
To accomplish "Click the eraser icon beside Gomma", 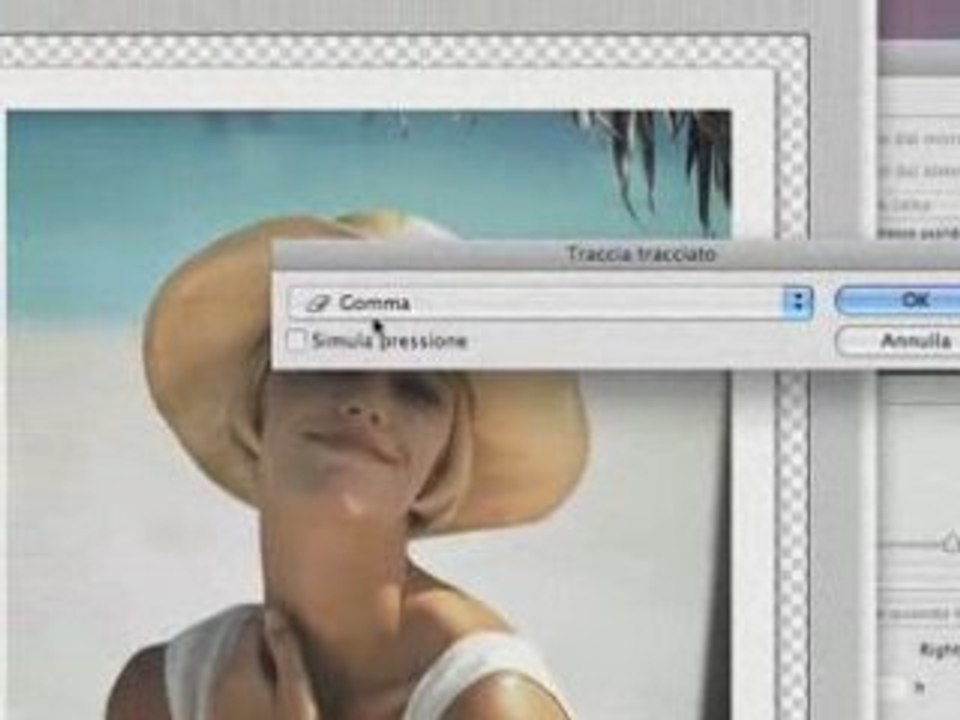I will [318, 303].
